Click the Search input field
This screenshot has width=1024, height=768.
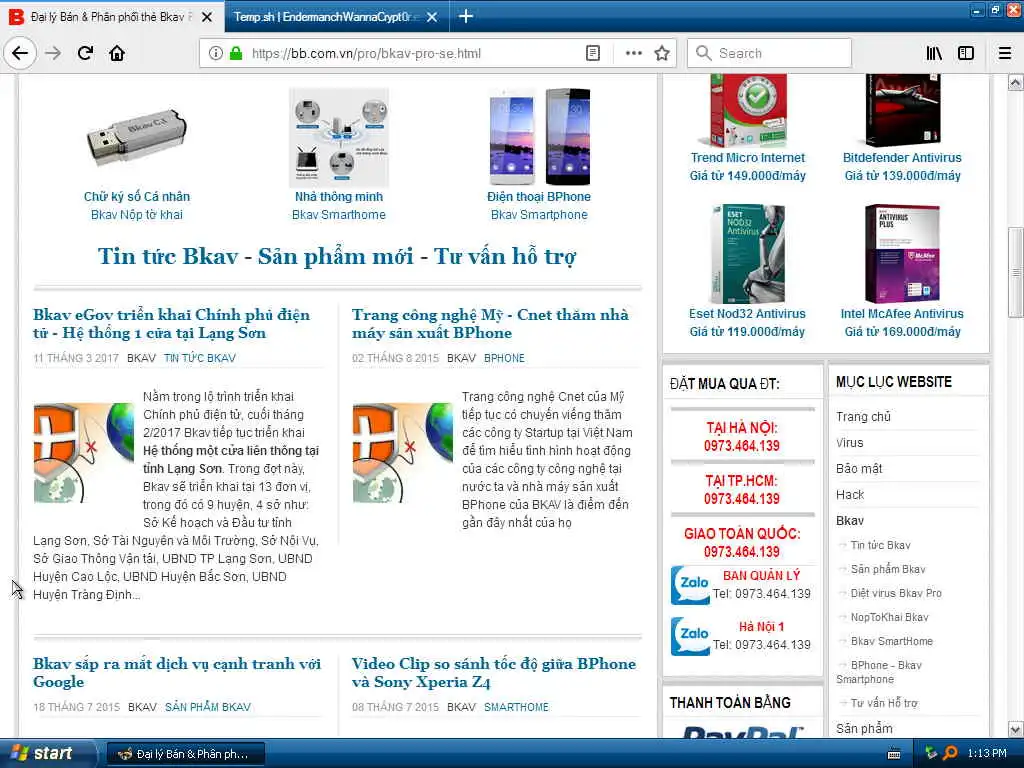(x=769, y=53)
